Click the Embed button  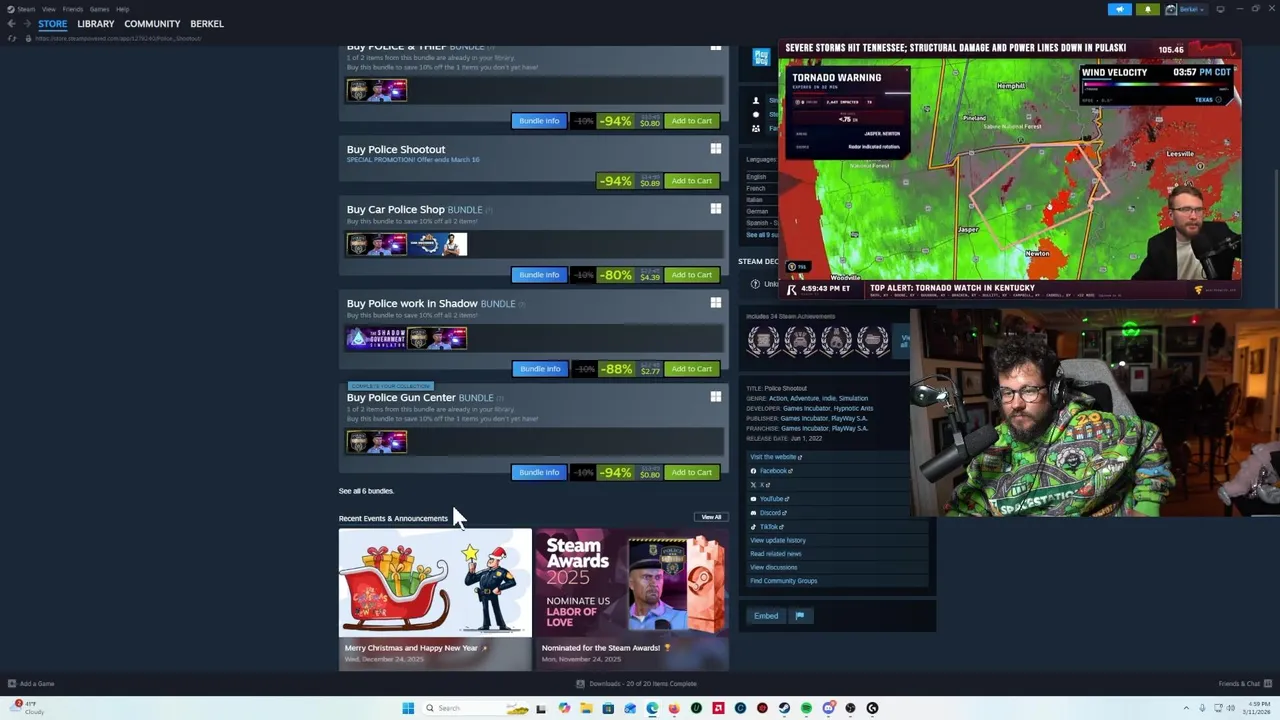pyautogui.click(x=766, y=616)
